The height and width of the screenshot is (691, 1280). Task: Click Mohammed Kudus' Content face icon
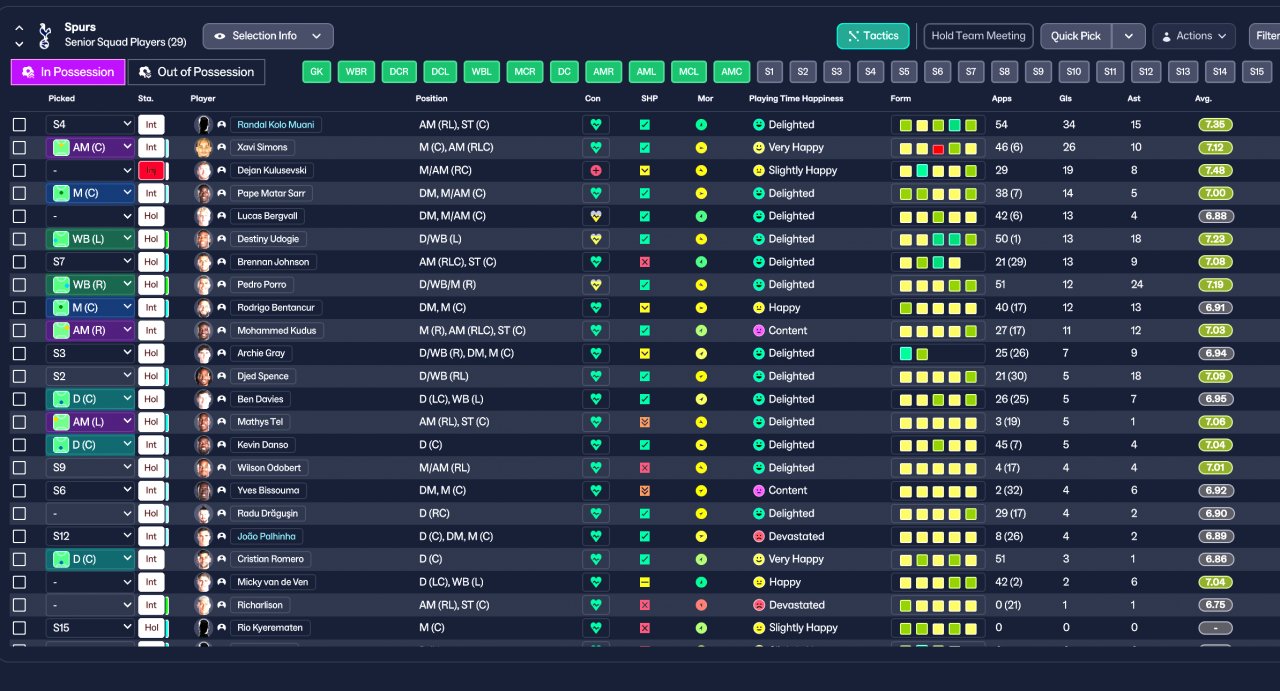point(759,331)
